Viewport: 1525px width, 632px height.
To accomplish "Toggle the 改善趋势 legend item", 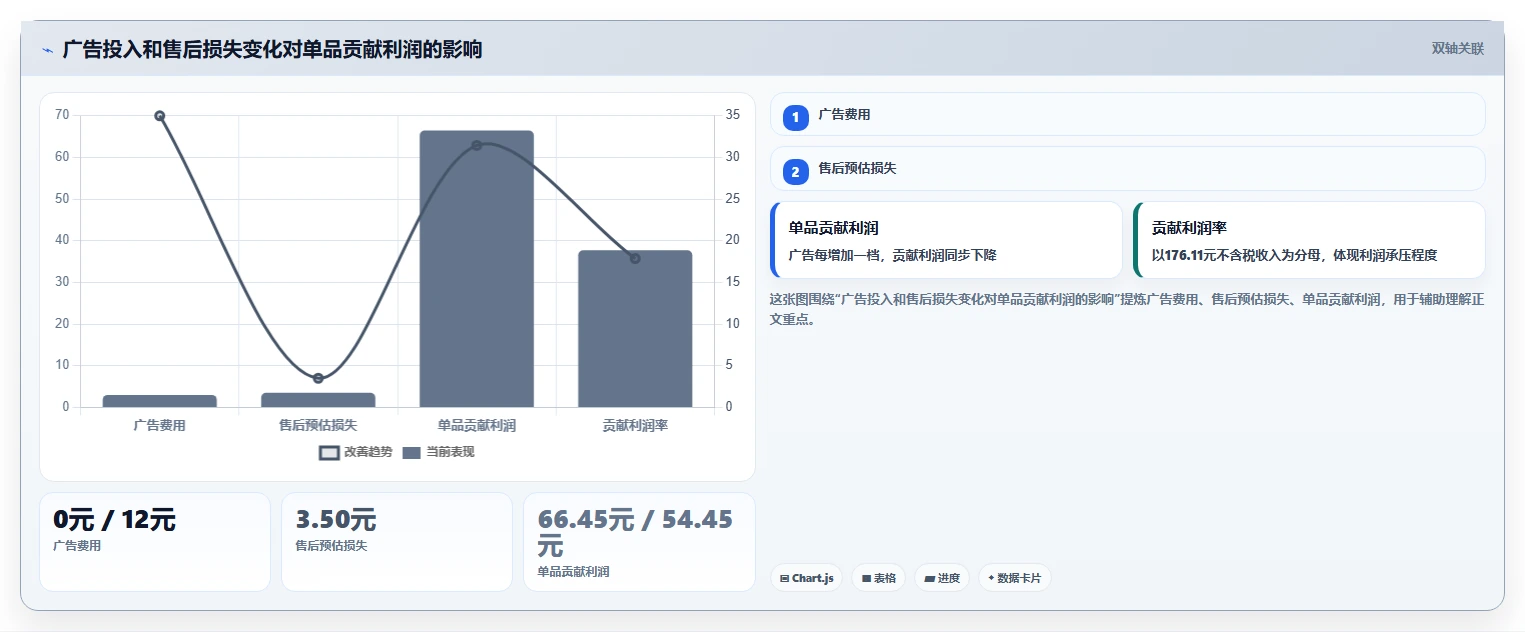I will 356,452.
